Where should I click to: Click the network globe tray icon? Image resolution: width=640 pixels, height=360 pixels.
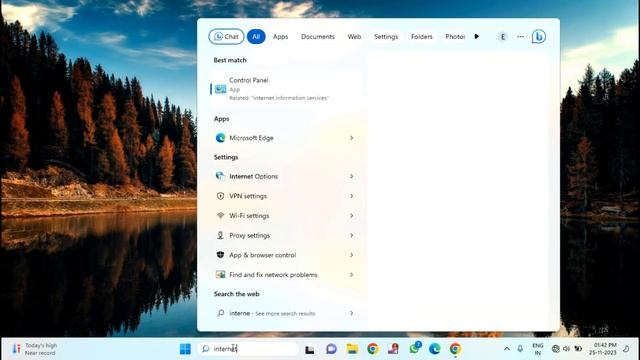click(x=556, y=349)
